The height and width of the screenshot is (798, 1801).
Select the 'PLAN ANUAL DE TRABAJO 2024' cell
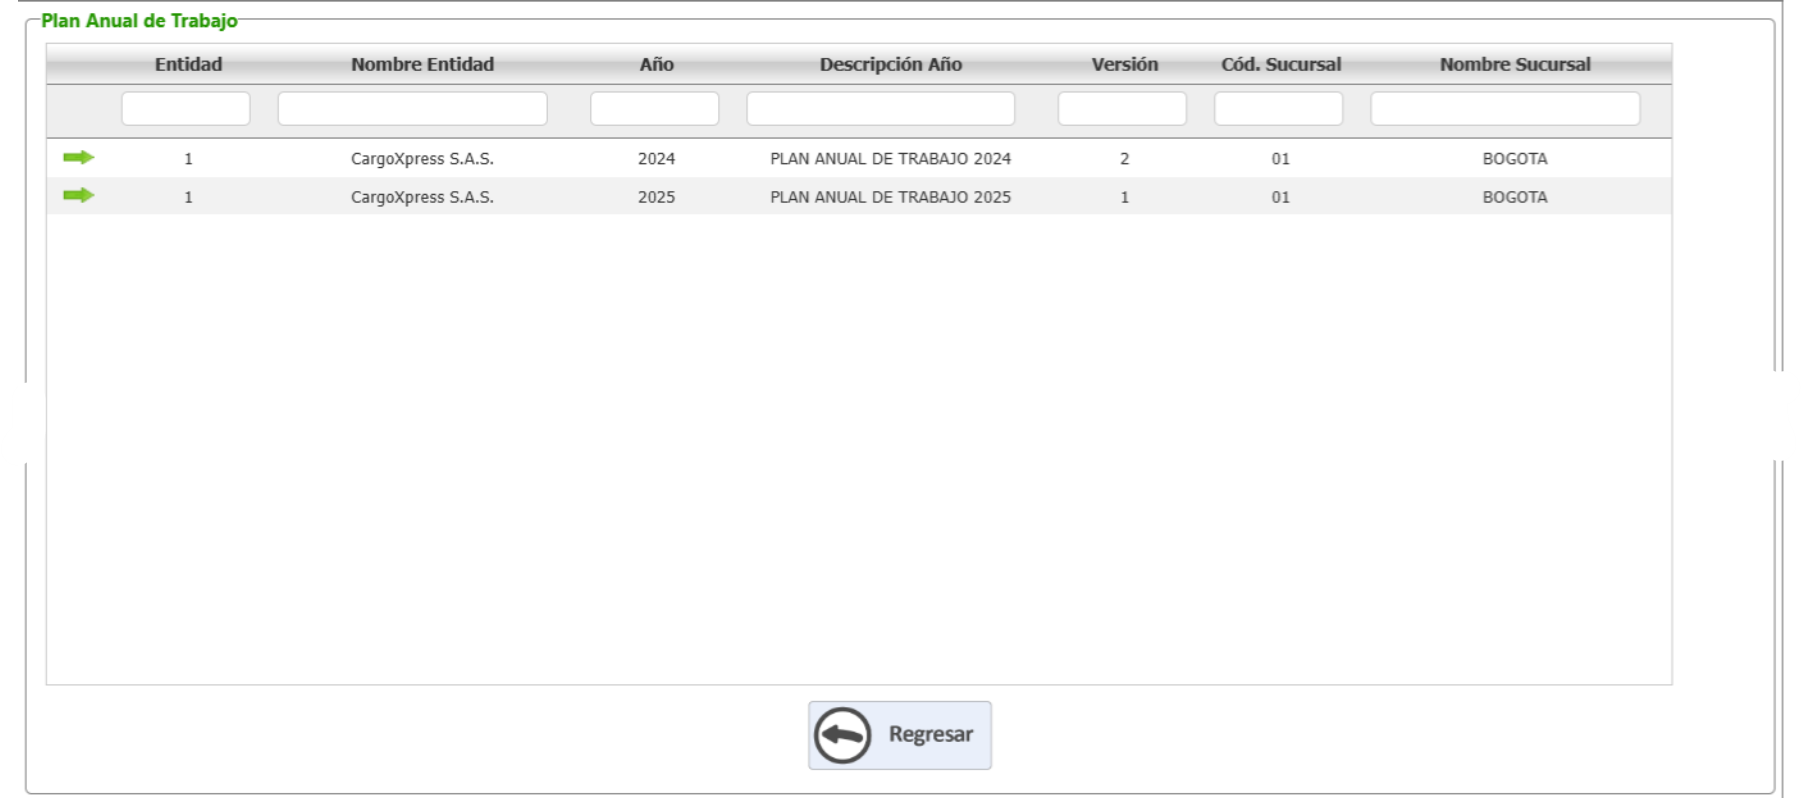point(891,159)
